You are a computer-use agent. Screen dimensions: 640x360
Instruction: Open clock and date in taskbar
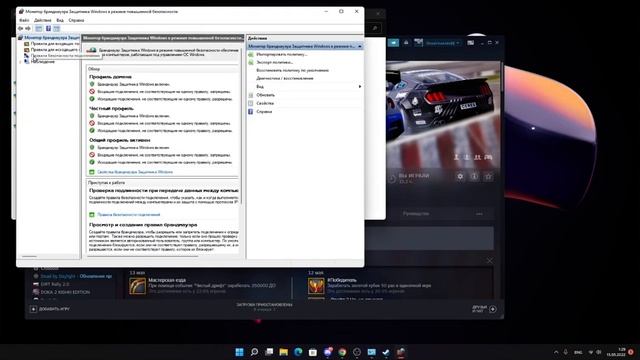616,352
